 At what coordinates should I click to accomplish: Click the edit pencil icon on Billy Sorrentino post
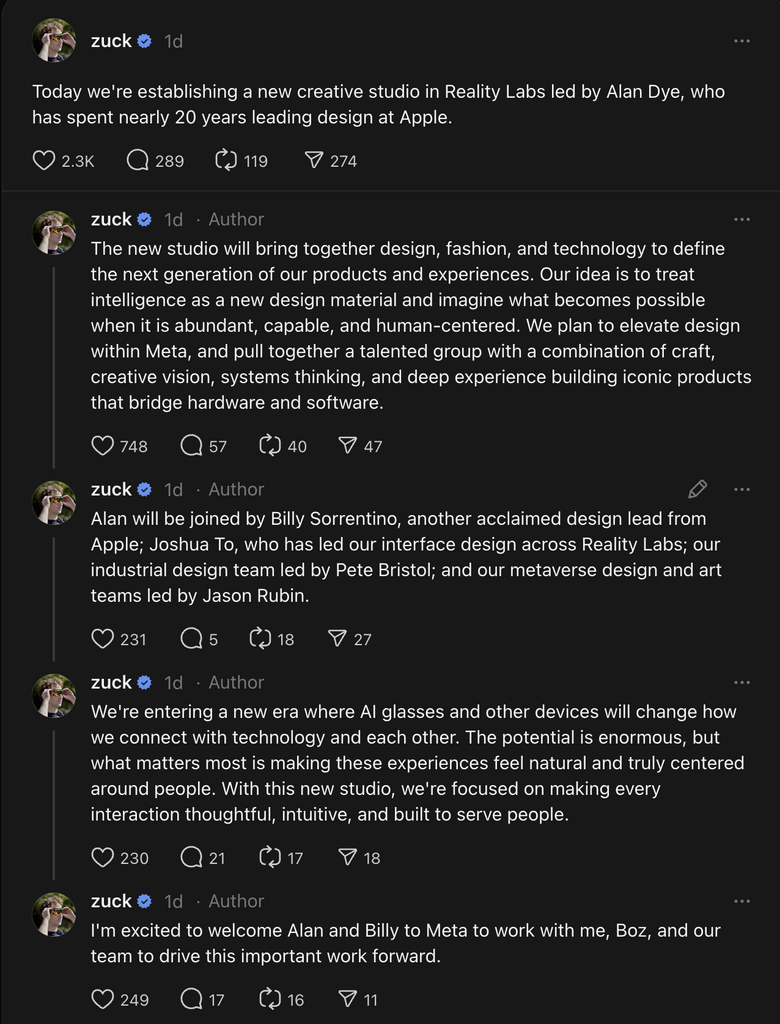pos(698,489)
